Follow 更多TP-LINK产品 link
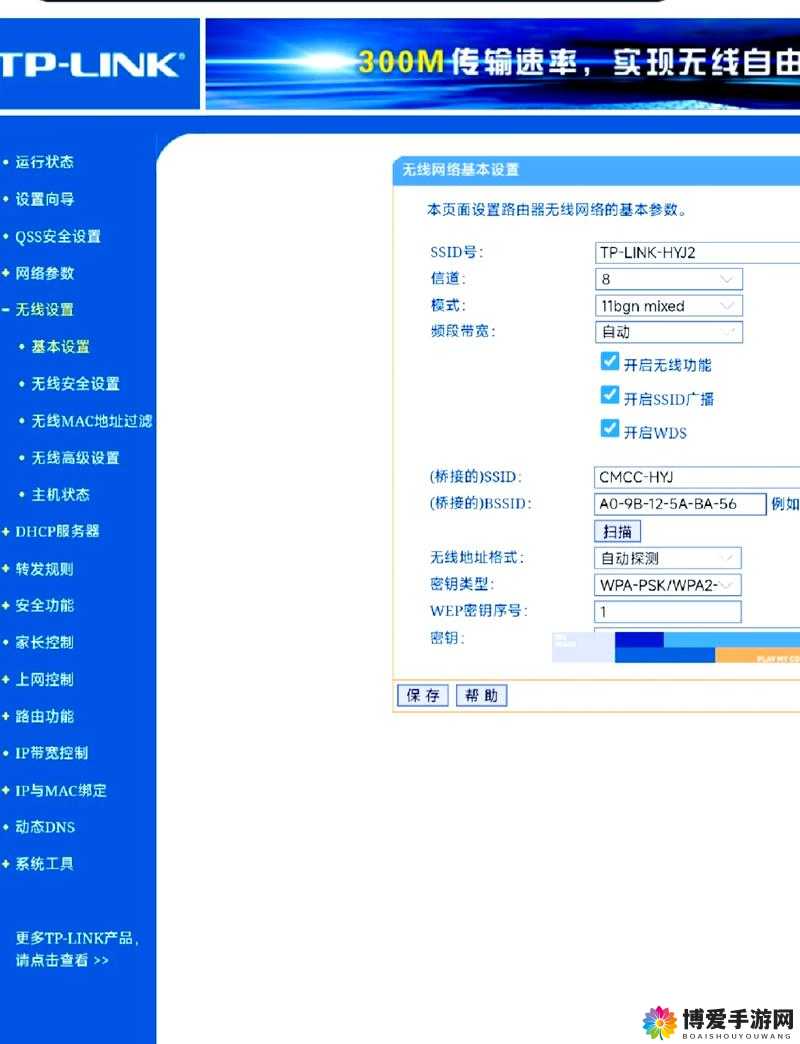 click(77, 949)
